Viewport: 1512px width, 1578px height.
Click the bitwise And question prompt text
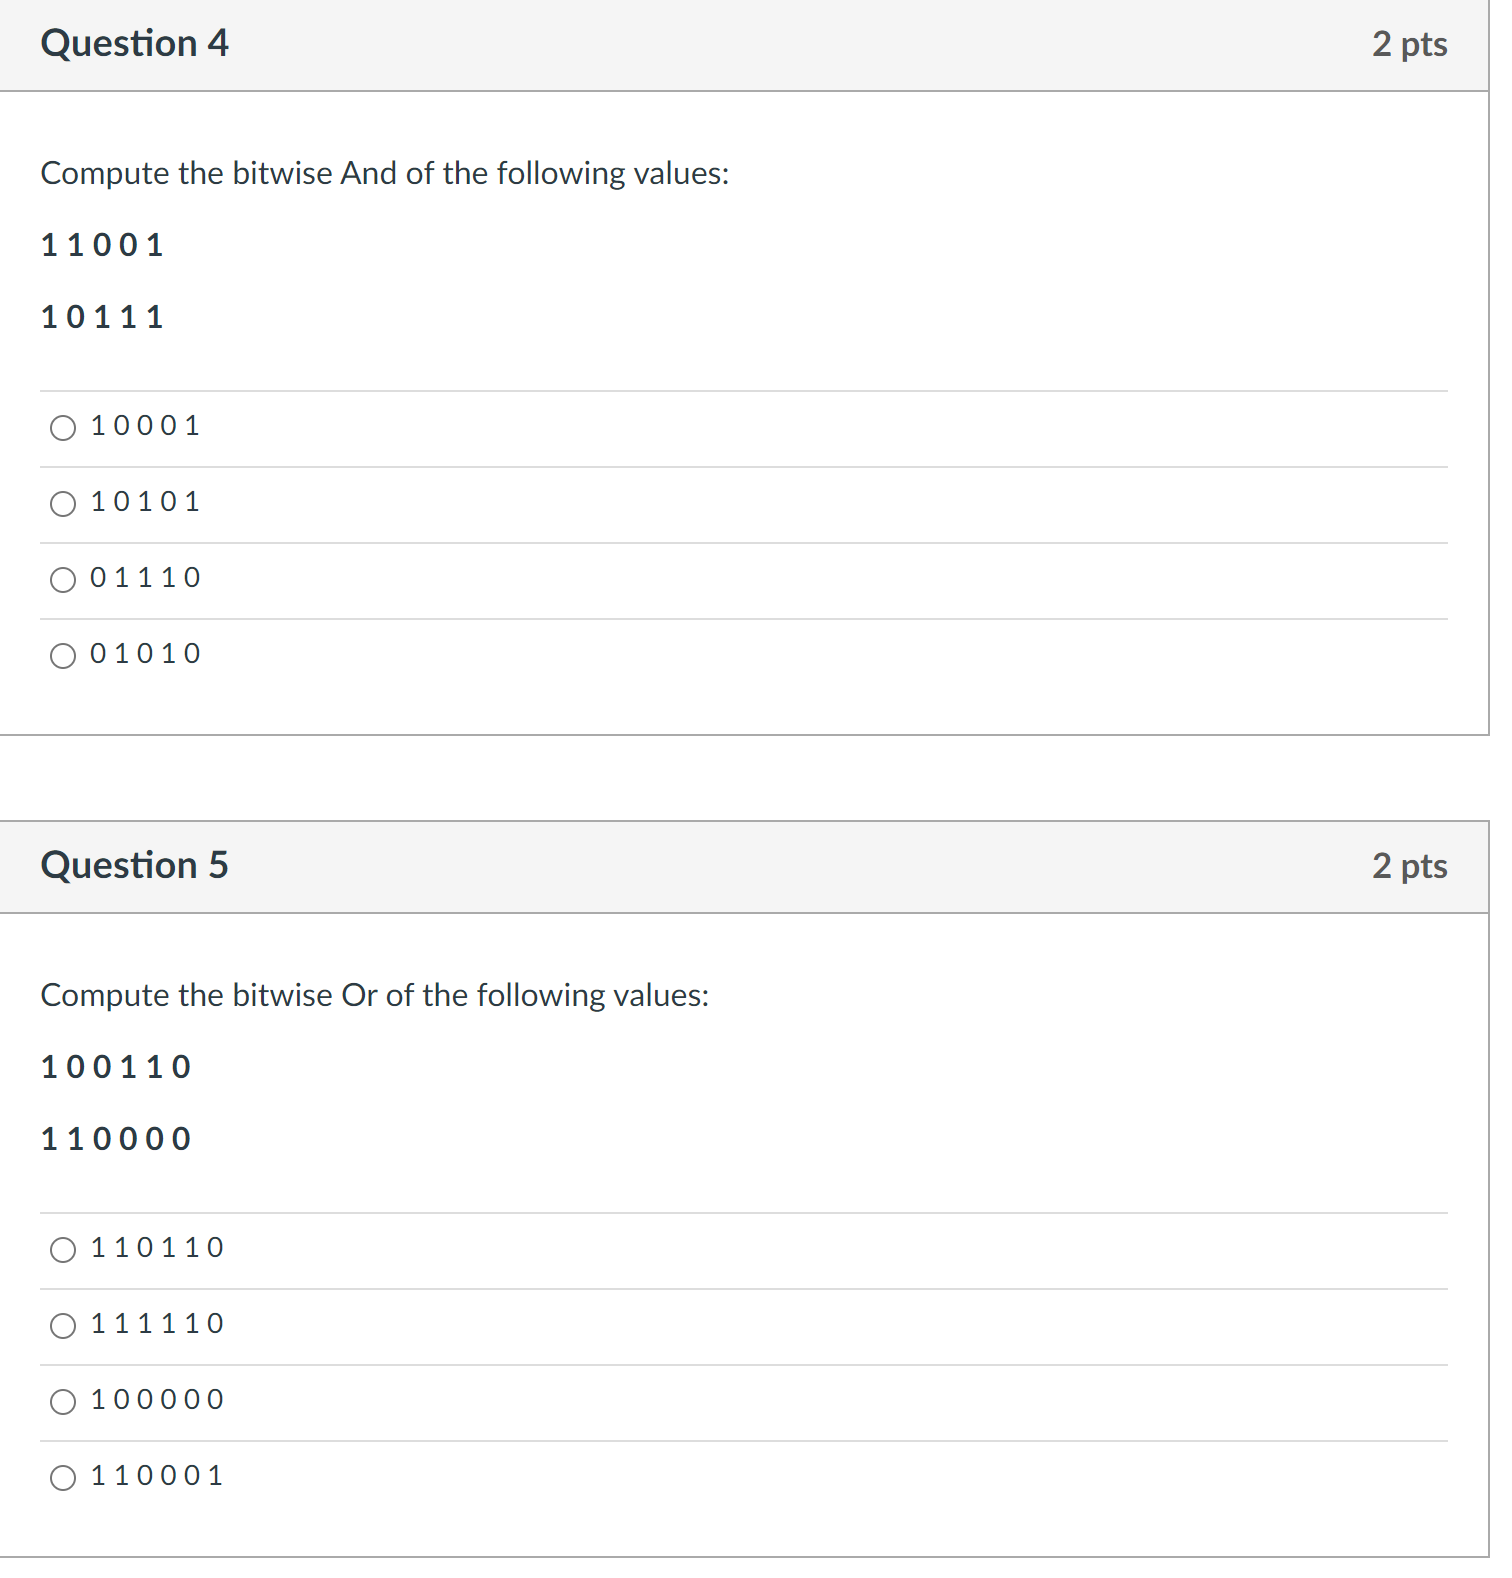pos(385,173)
